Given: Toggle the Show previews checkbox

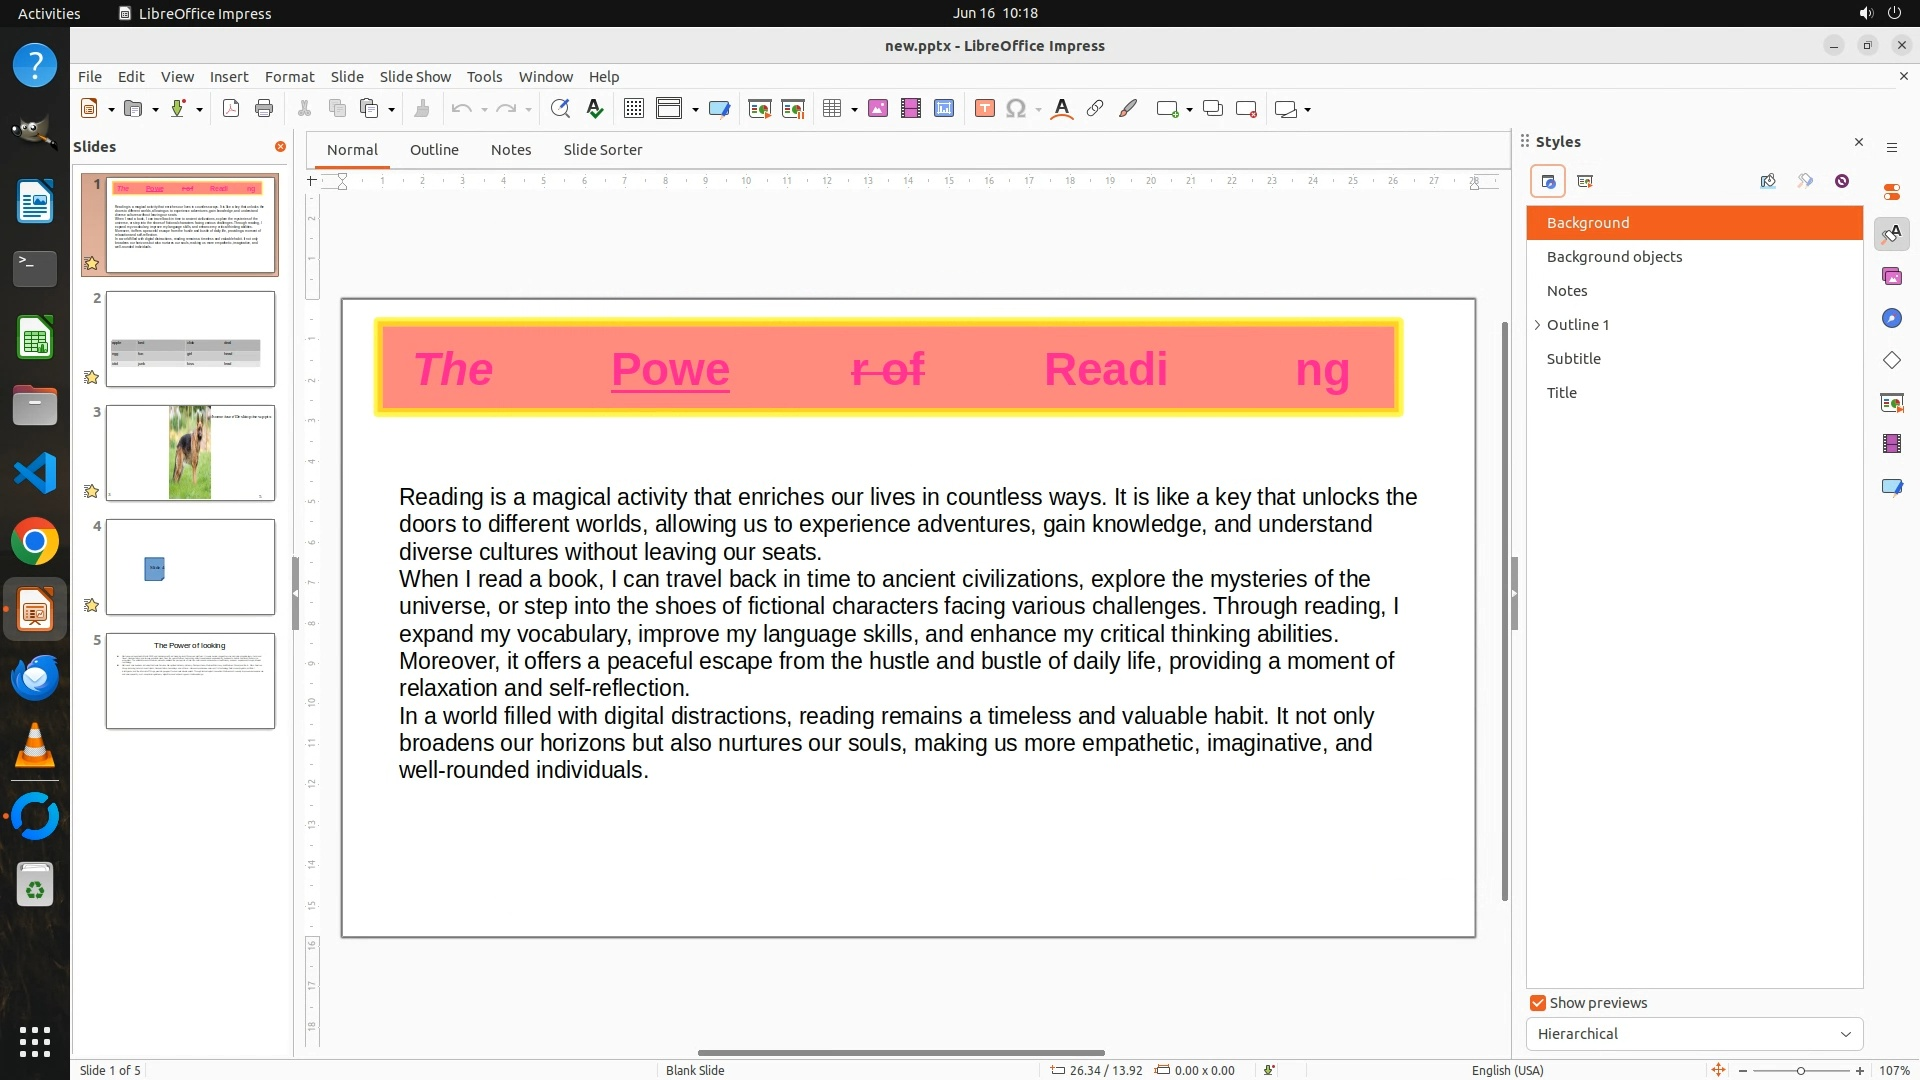Looking at the screenshot, I should [1538, 1003].
